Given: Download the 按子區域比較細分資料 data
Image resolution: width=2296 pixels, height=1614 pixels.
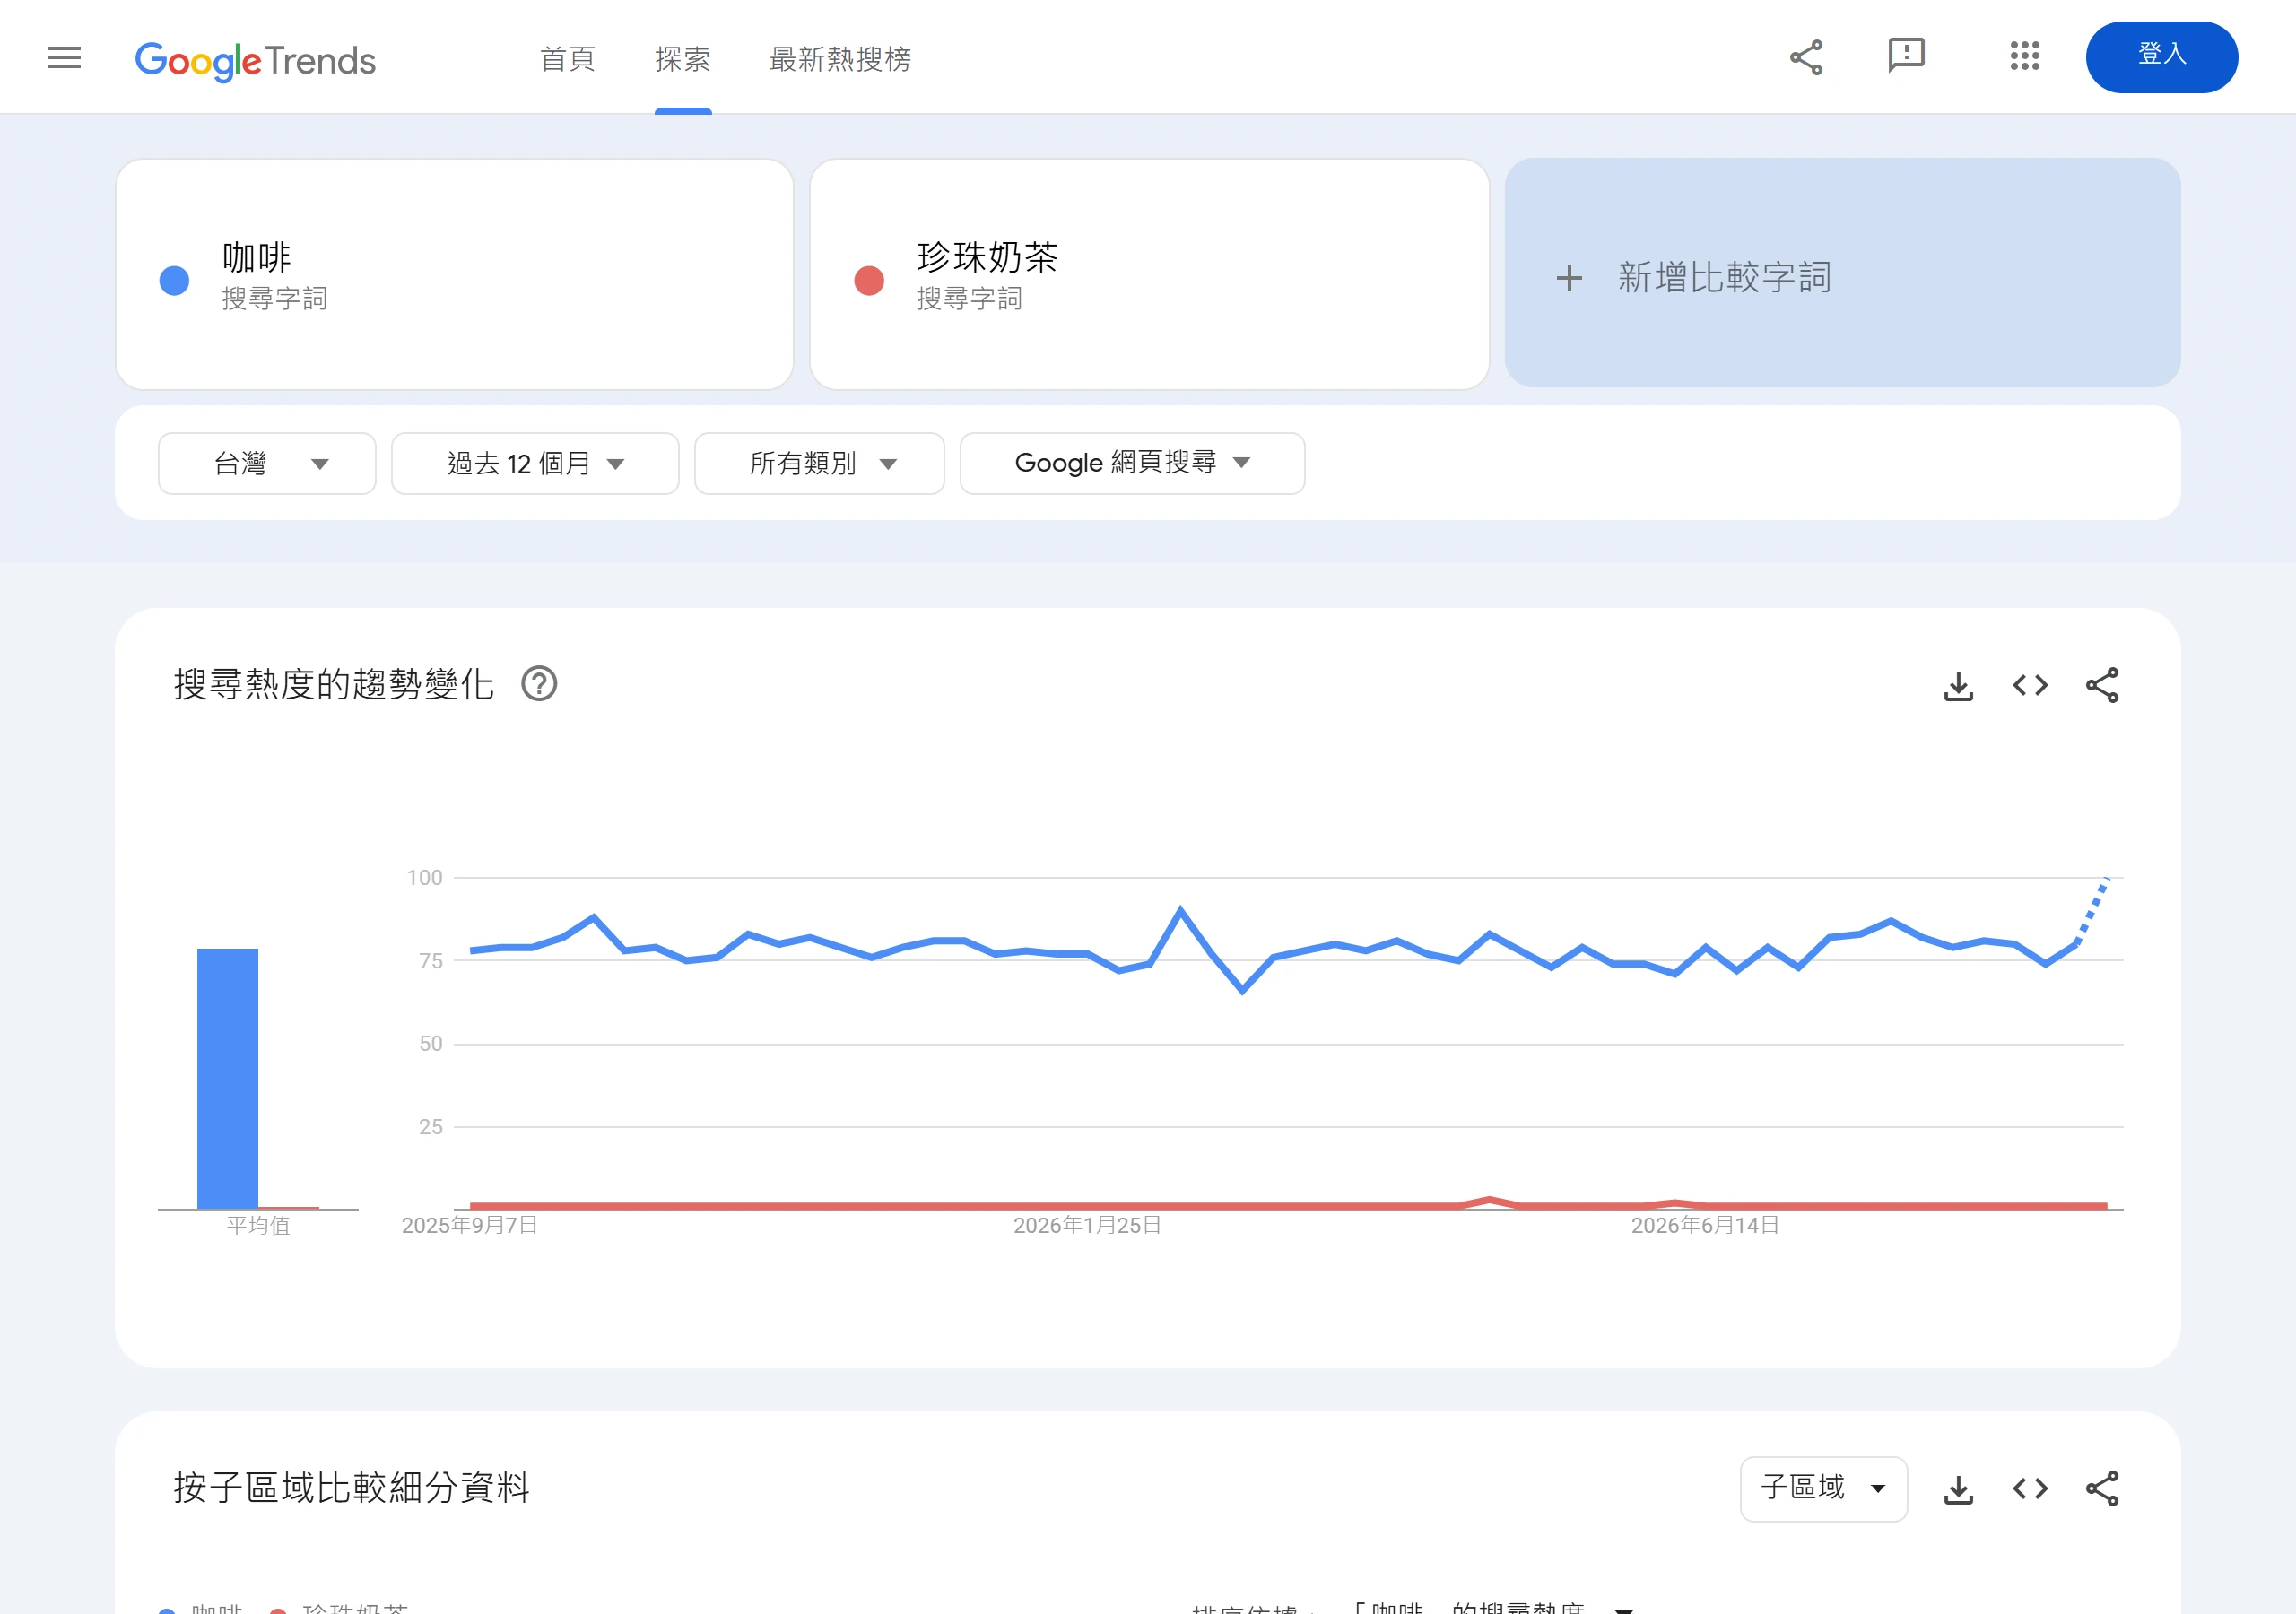Looking at the screenshot, I should (x=1958, y=1489).
